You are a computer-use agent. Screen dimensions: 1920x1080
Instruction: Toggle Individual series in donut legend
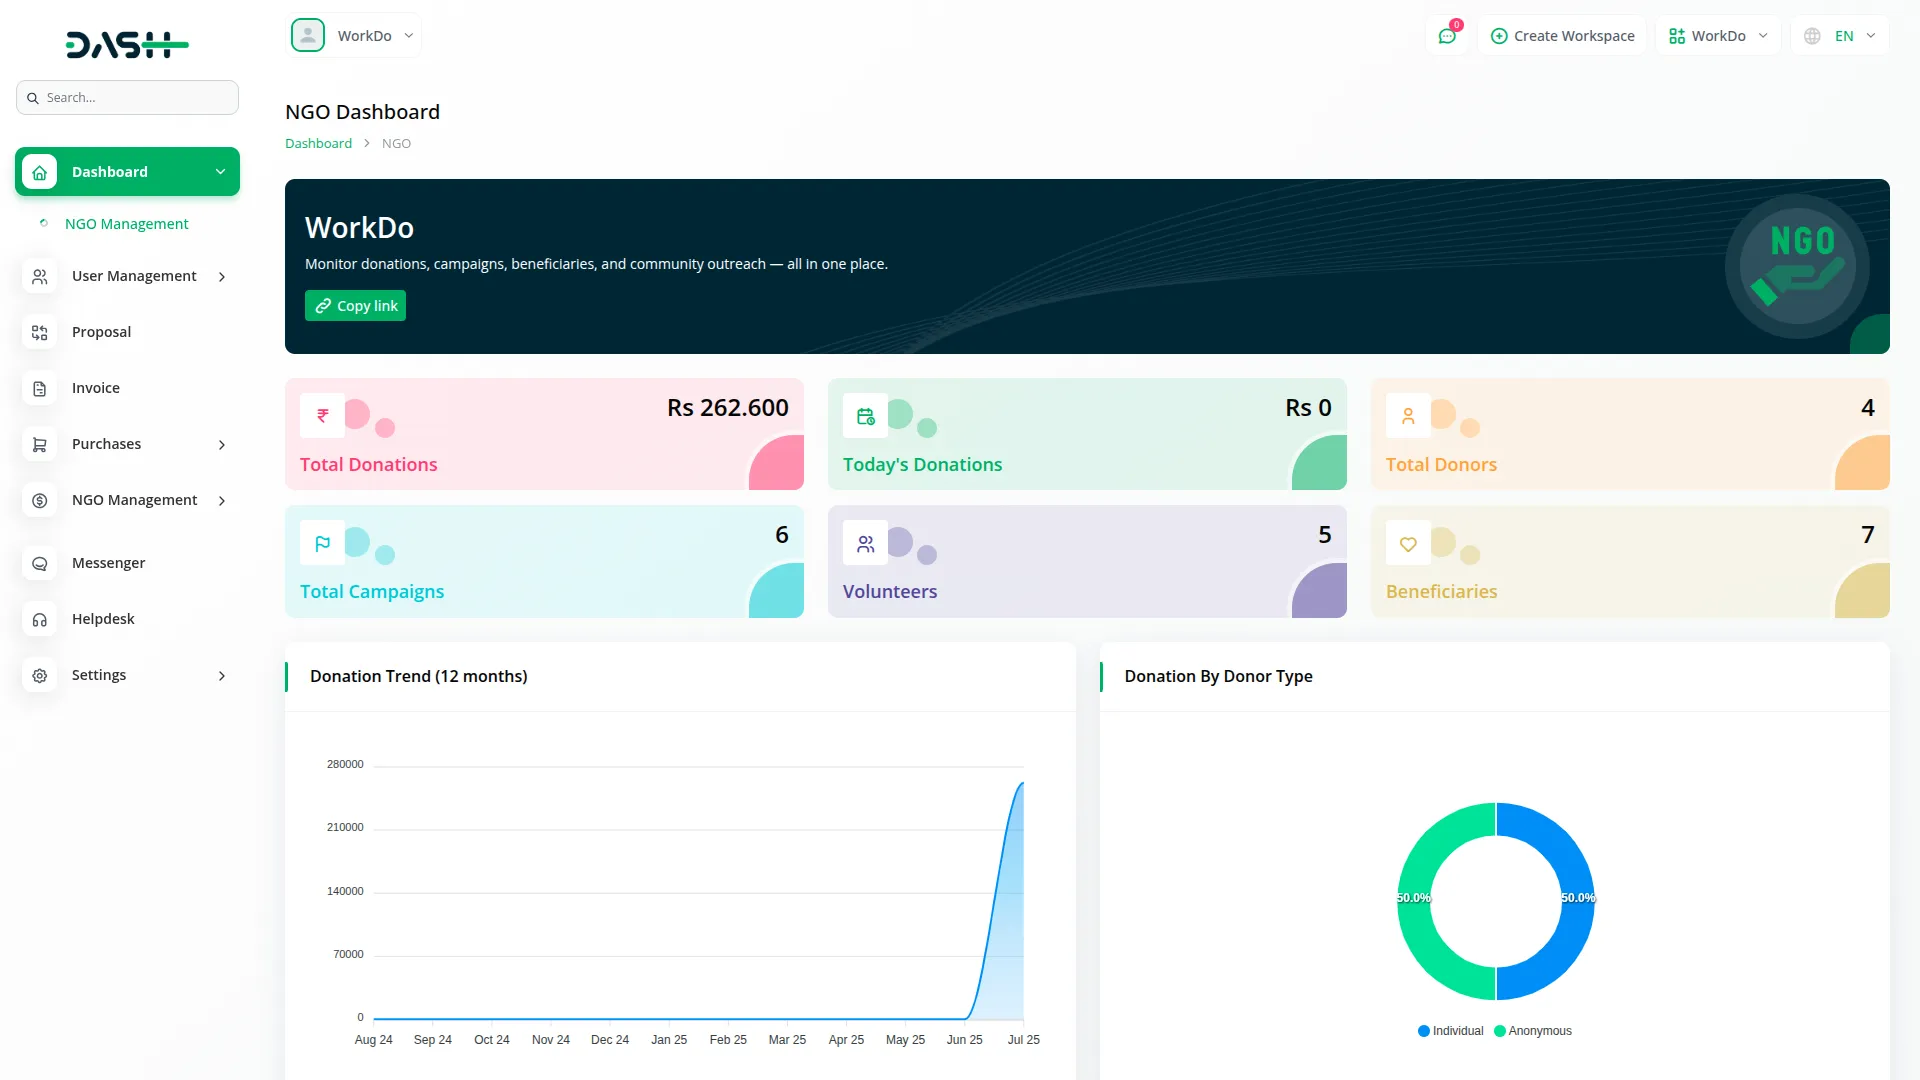(x=1450, y=1031)
